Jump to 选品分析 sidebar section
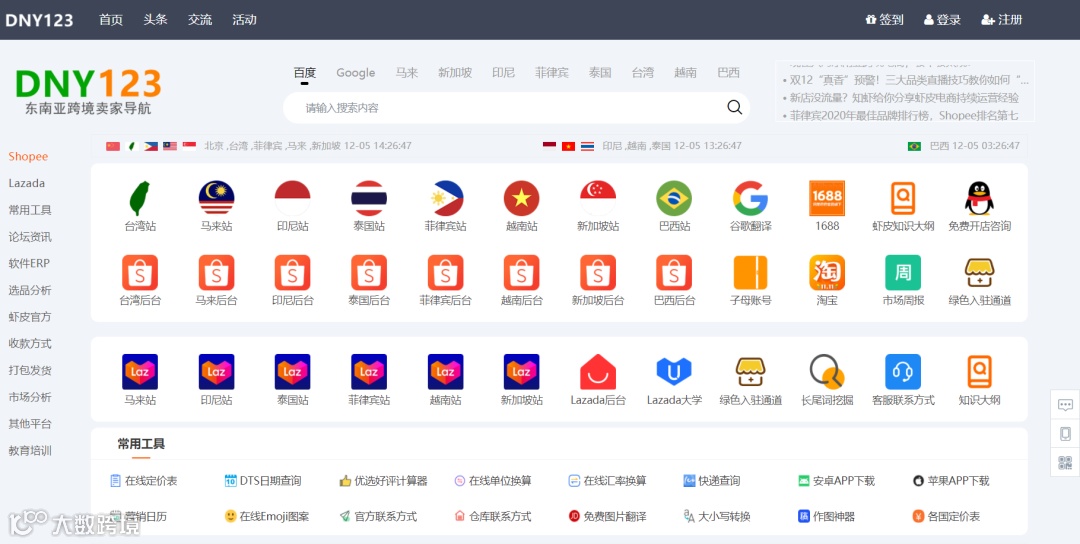The image size is (1080, 544). tap(30, 290)
